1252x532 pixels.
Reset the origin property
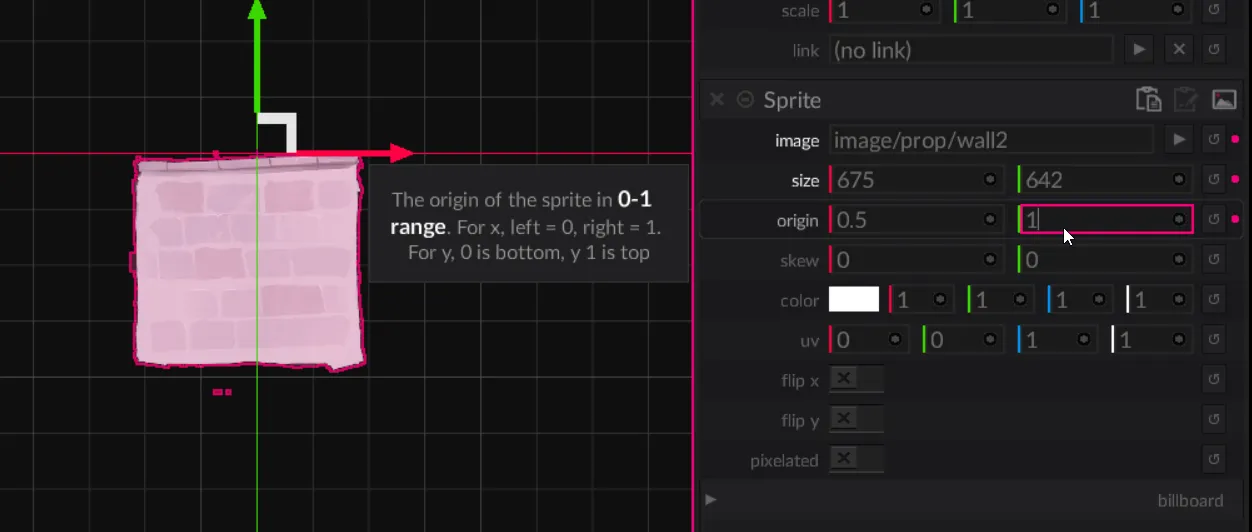coord(1214,220)
